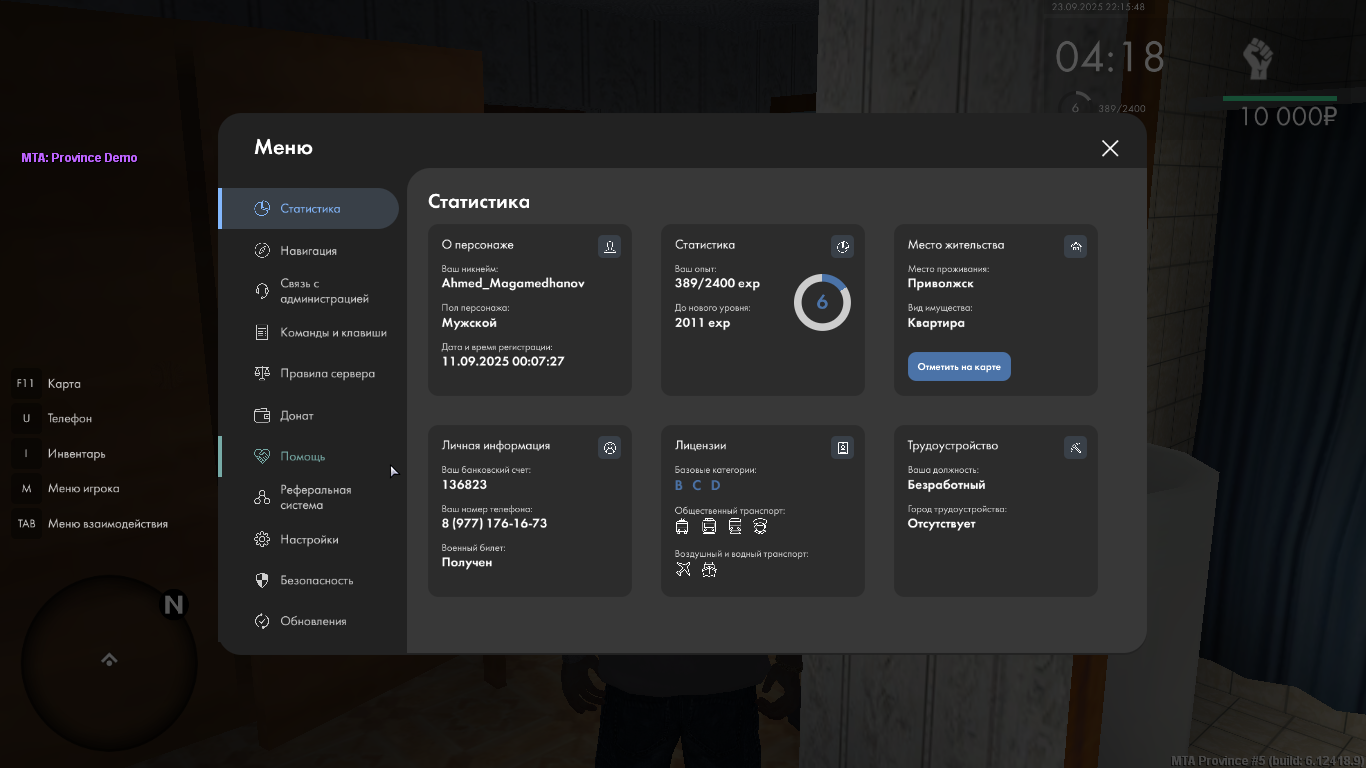Viewport: 1366px width, 768px height.
Task: Open Реферальная система section
Action: click(309, 497)
